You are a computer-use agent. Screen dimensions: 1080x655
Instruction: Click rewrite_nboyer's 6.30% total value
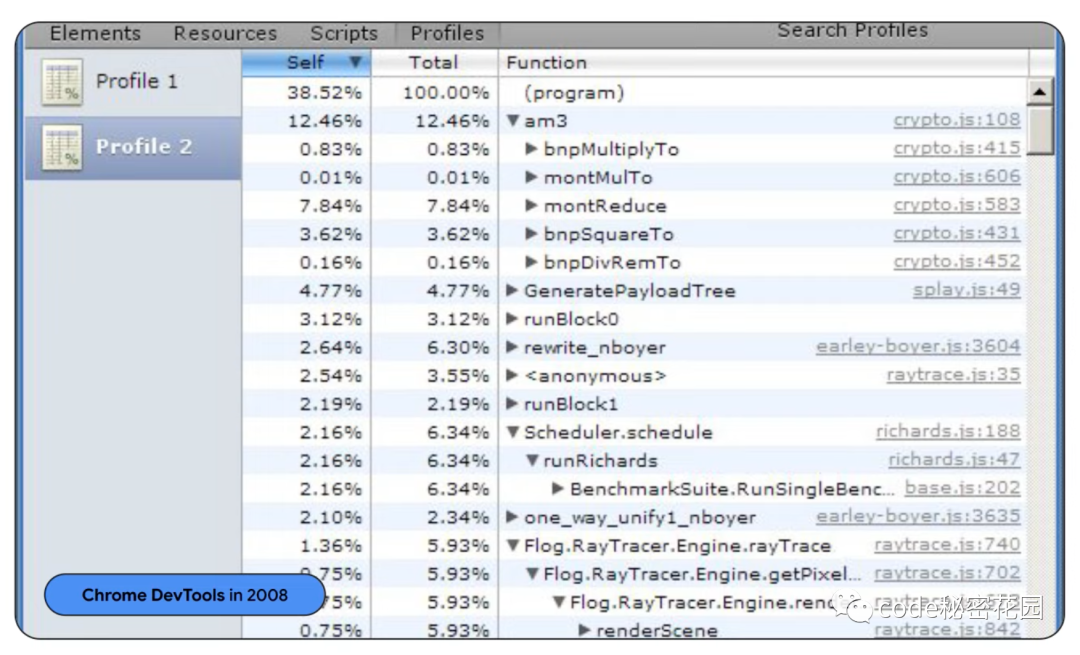458,348
